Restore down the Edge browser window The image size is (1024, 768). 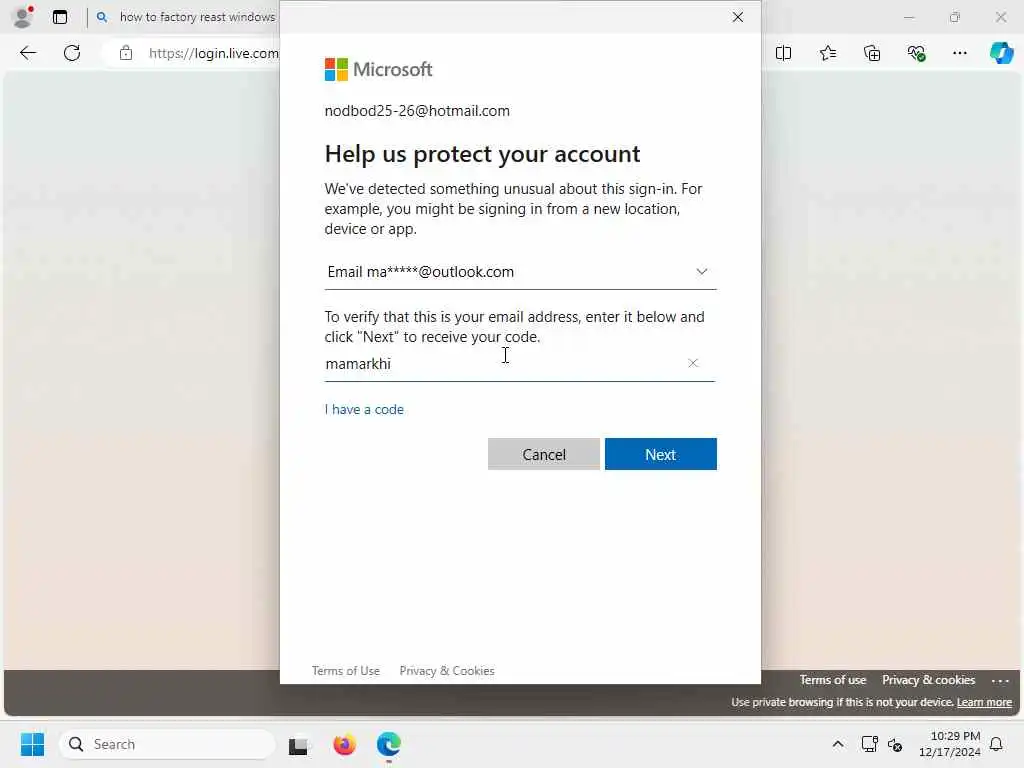(x=955, y=17)
